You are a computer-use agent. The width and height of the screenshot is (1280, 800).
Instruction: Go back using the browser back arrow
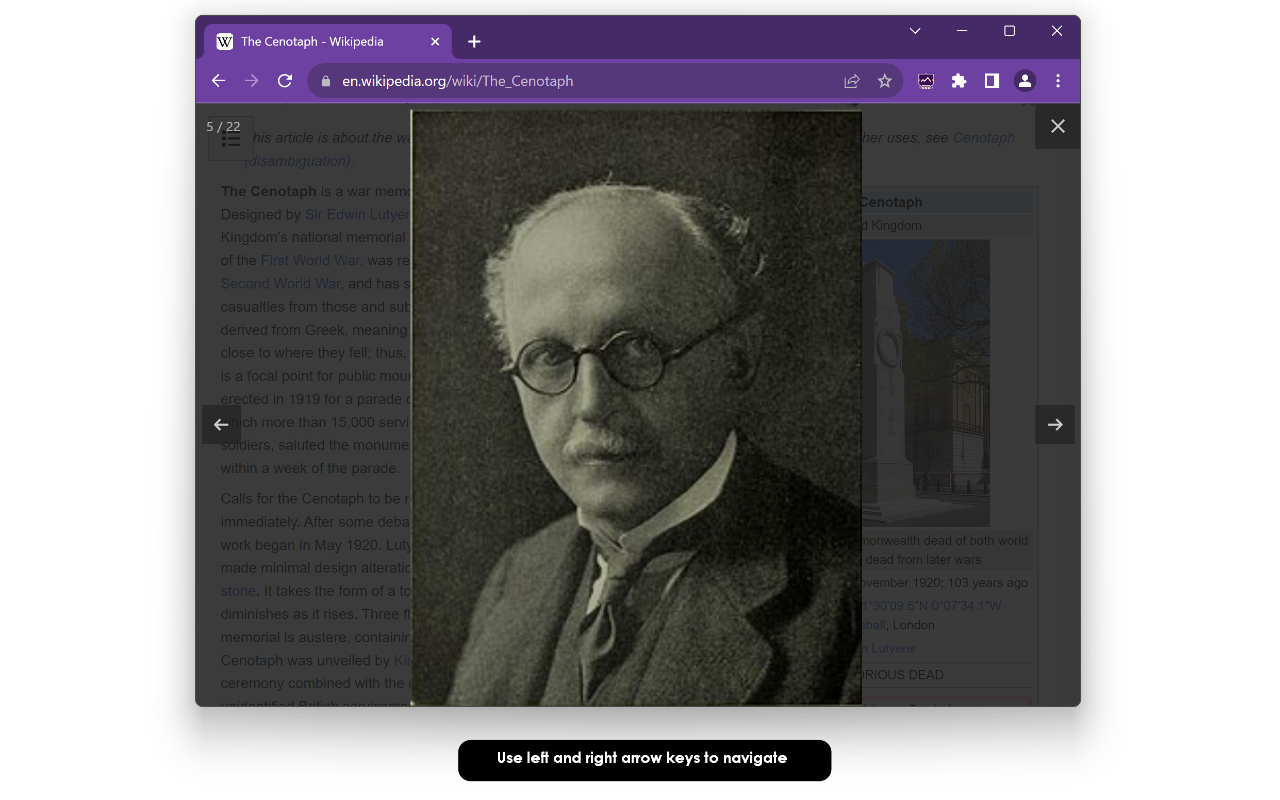click(219, 81)
